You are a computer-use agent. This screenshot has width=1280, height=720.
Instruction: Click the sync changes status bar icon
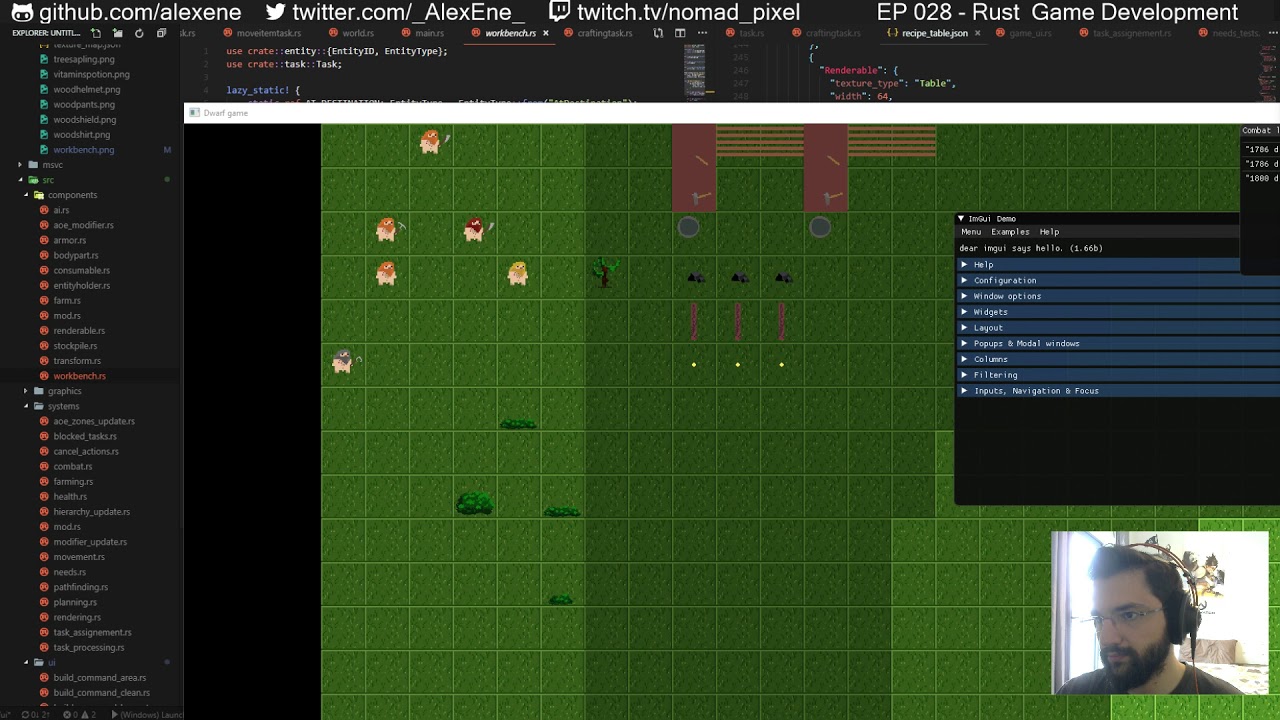point(37,714)
